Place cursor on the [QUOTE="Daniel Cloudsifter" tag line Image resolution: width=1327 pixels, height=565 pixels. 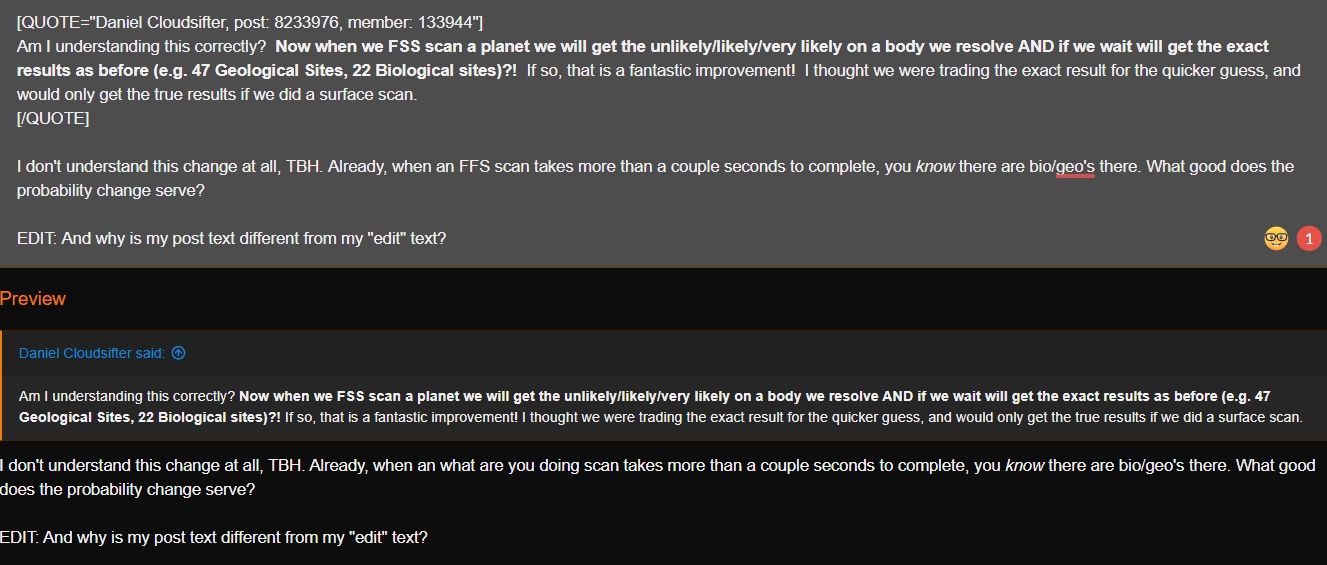[250, 23]
